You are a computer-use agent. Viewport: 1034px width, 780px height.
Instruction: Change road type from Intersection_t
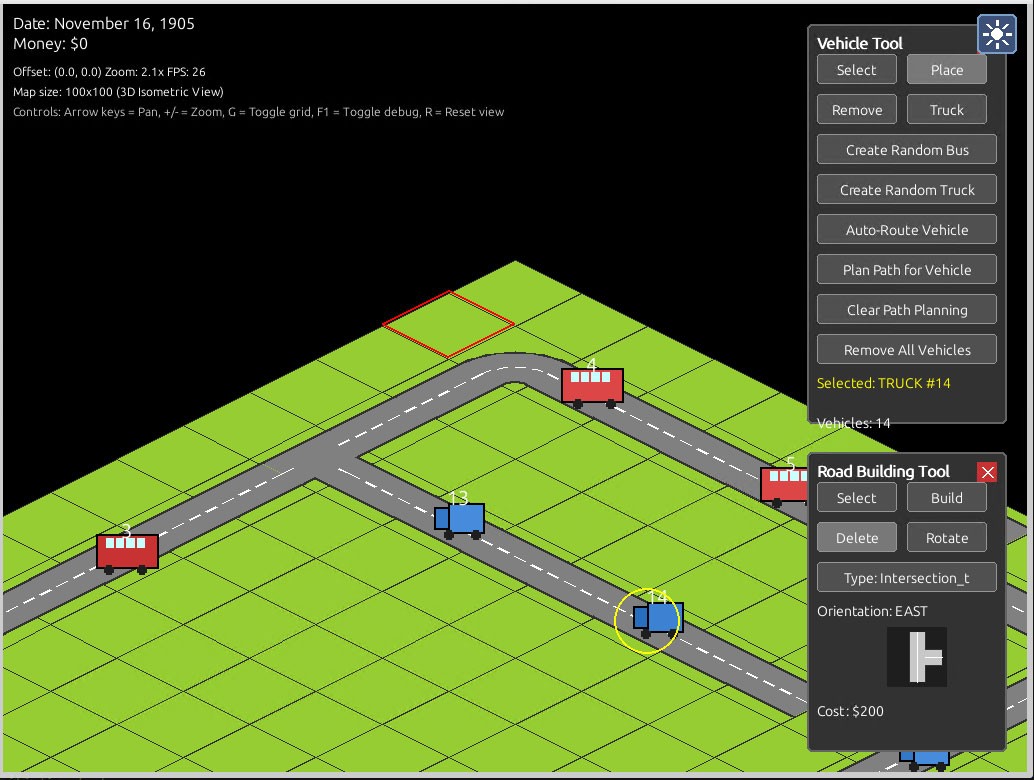[906, 577]
